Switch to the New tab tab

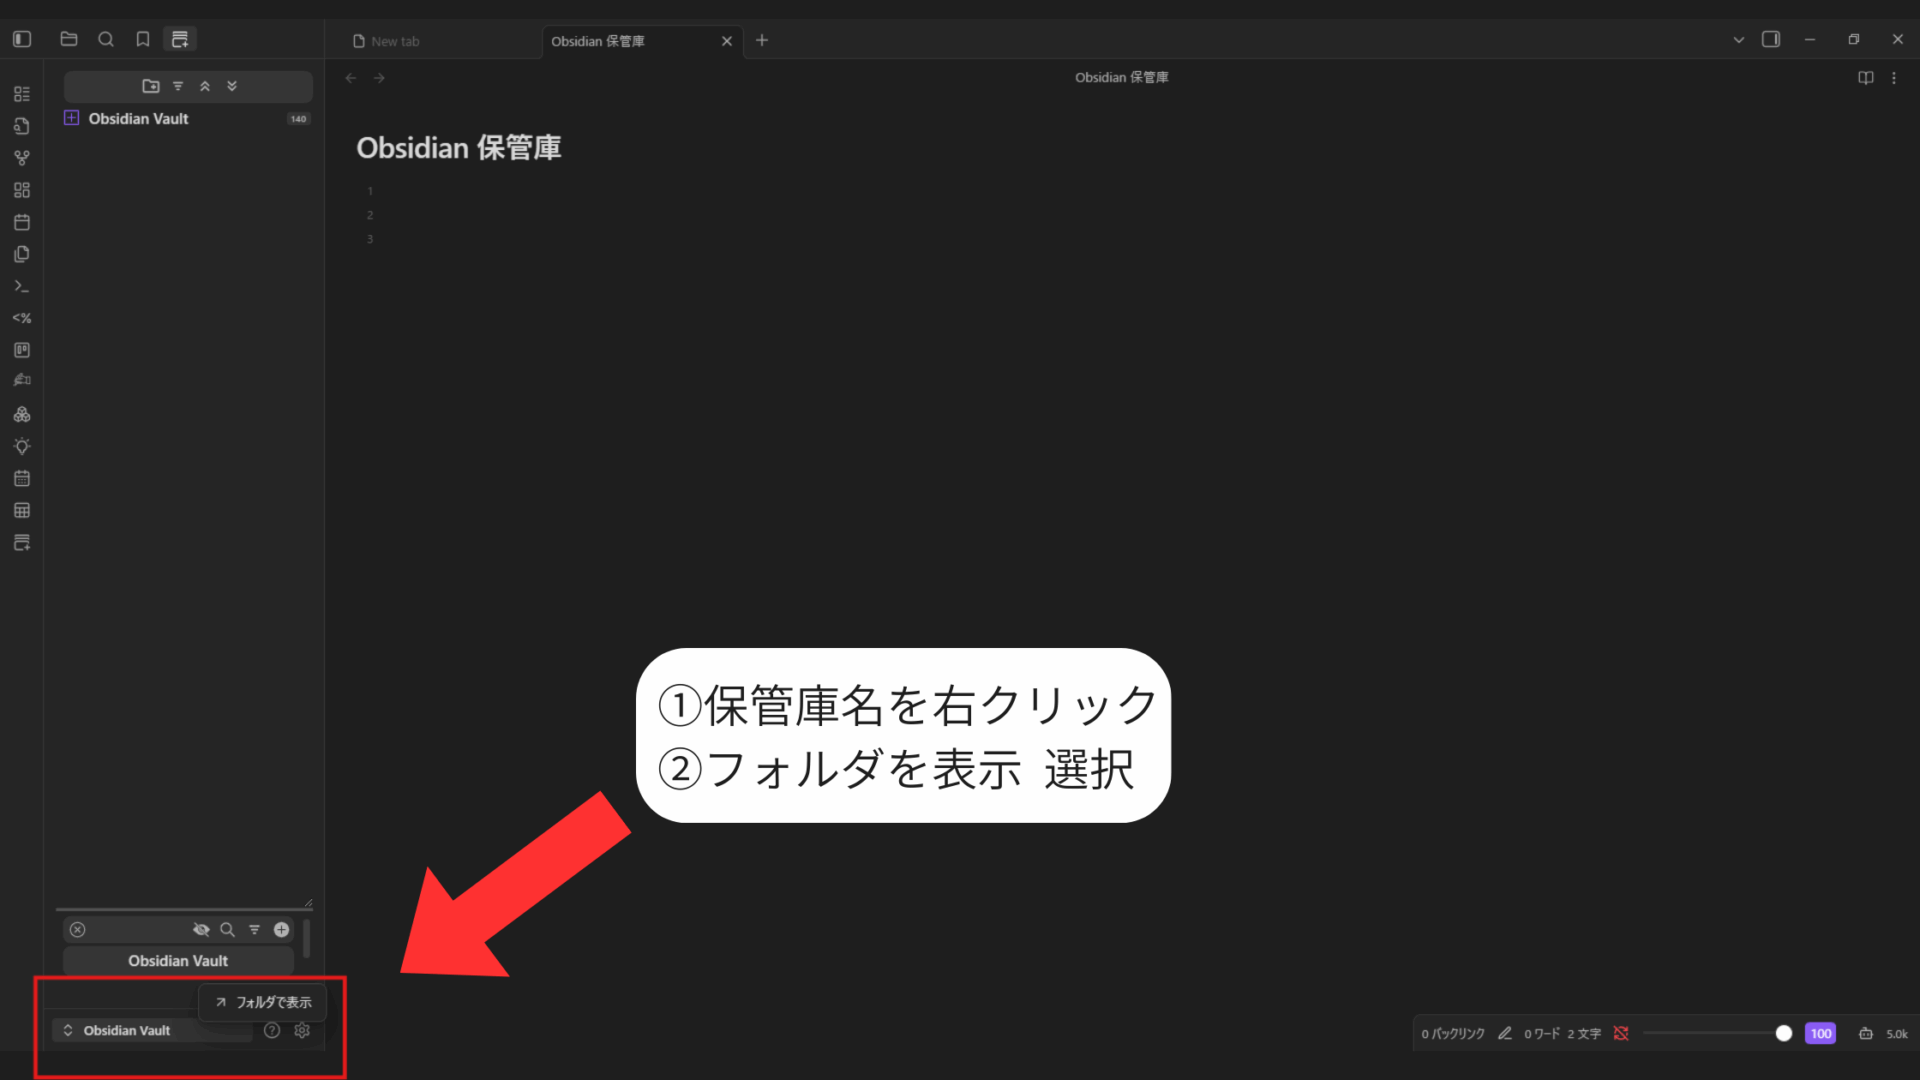point(395,41)
